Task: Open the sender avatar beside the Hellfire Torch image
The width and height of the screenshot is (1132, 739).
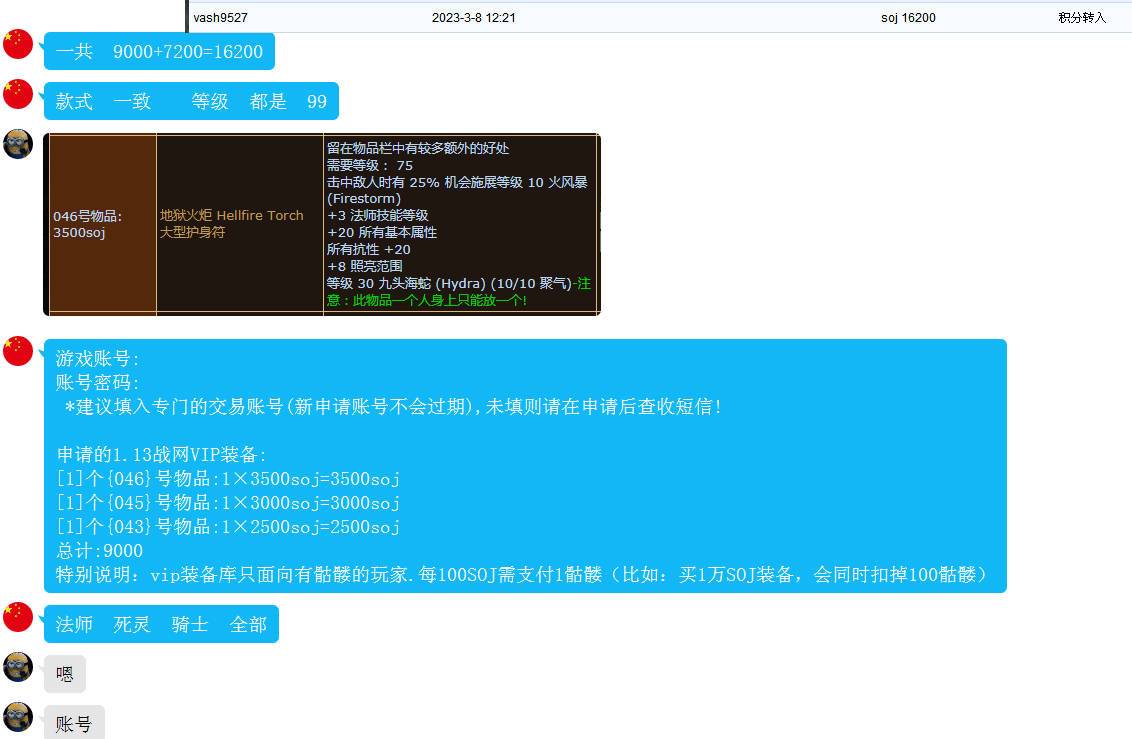Action: click(x=18, y=144)
